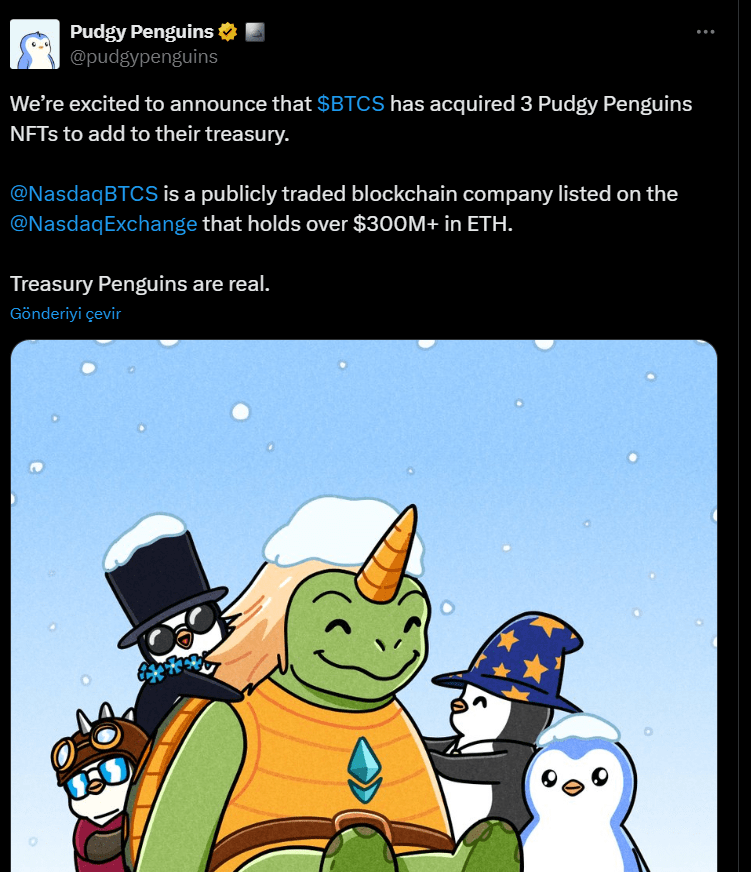Visit the @NasdaqBTCS mention
The image size is (751, 872).
click(84, 194)
